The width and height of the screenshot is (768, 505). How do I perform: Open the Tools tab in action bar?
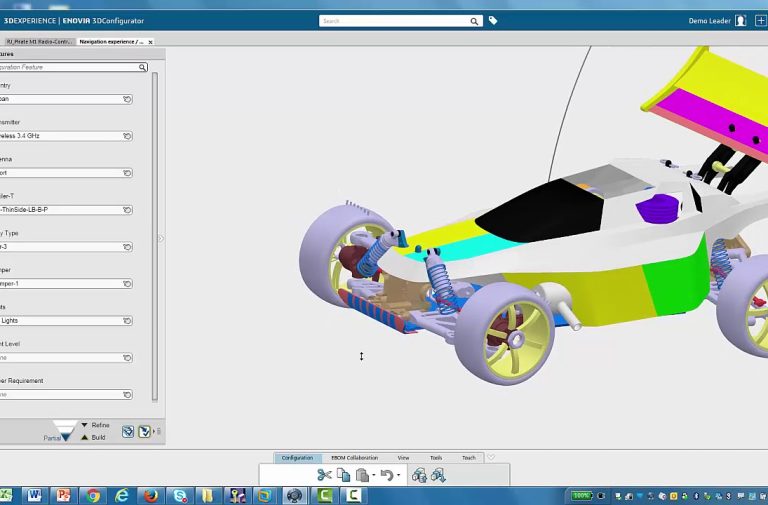(436, 458)
